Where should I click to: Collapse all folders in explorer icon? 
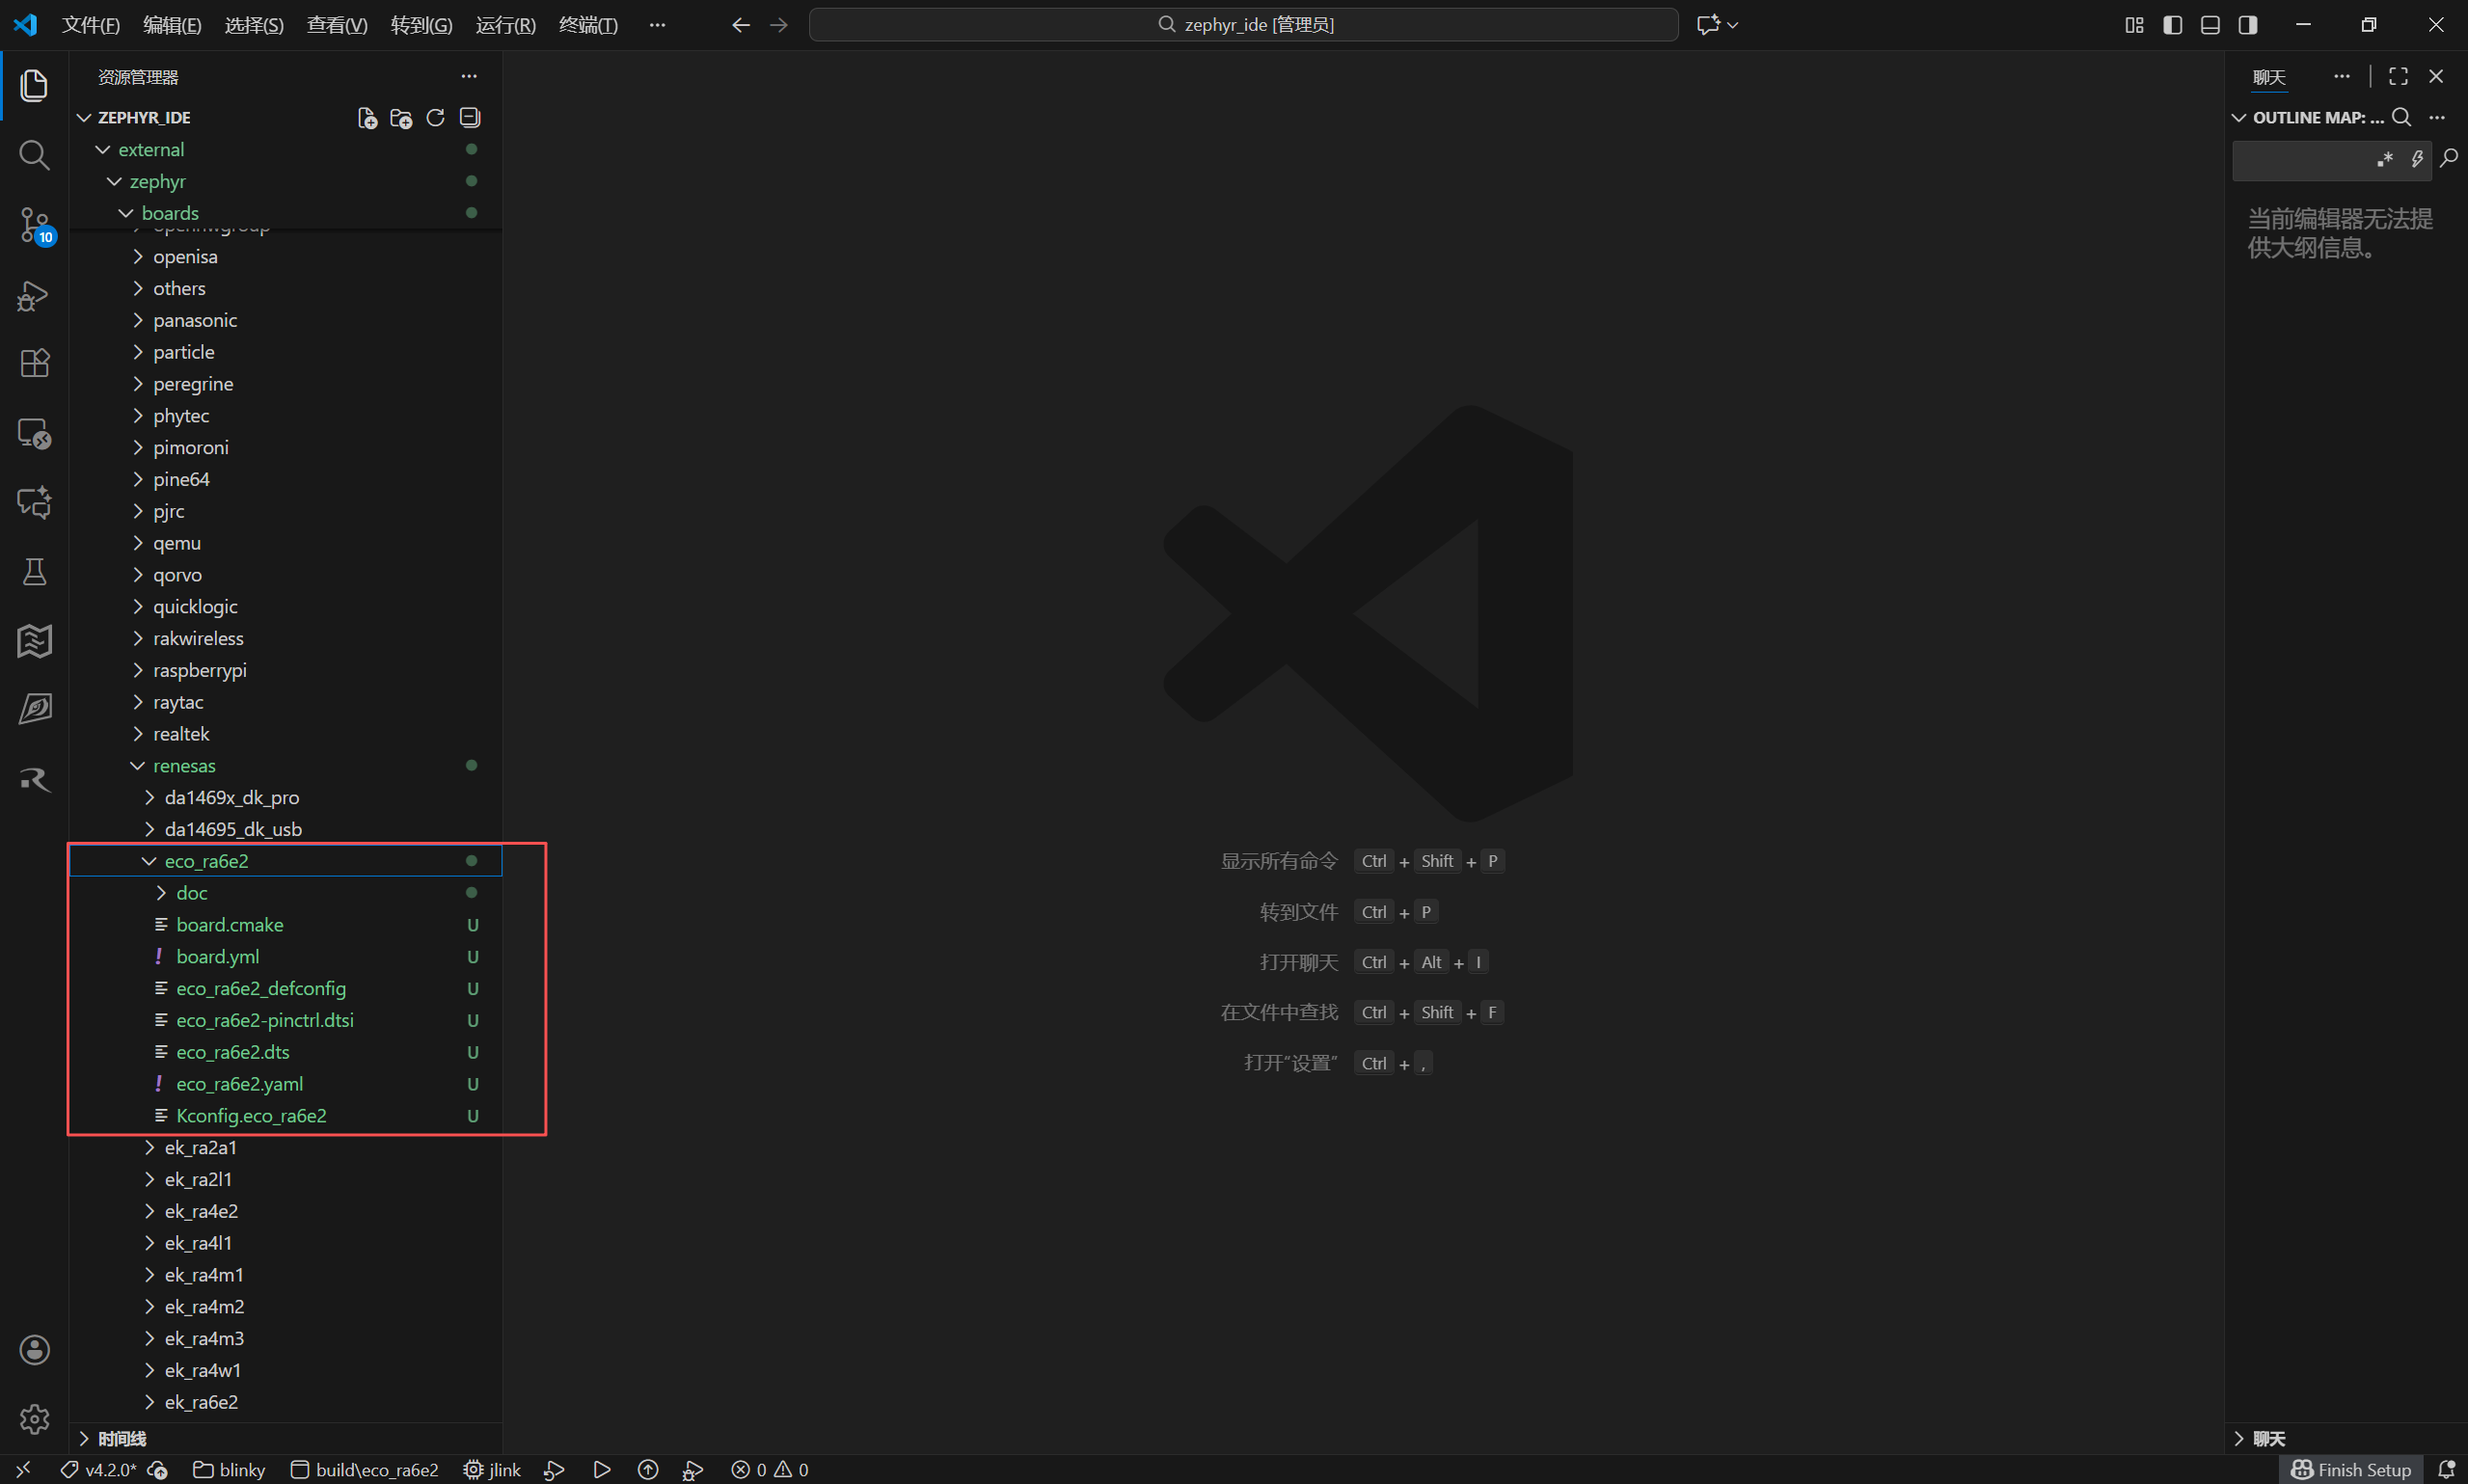[x=469, y=118]
